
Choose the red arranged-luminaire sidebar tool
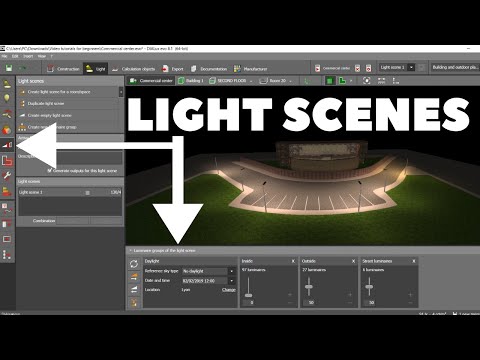[x=7, y=114]
